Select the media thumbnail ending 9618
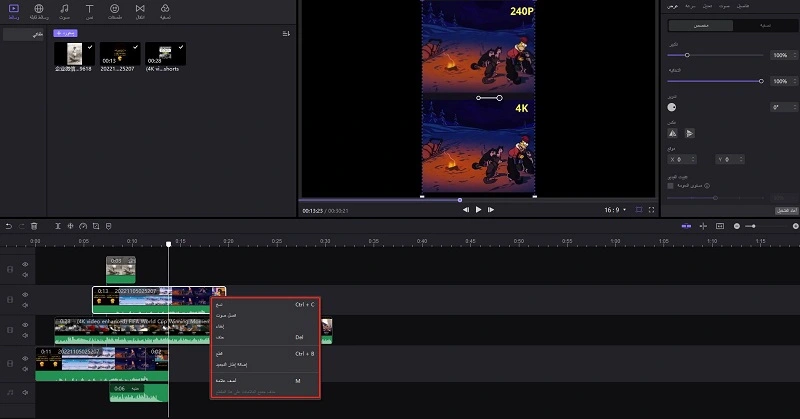 tap(74, 54)
